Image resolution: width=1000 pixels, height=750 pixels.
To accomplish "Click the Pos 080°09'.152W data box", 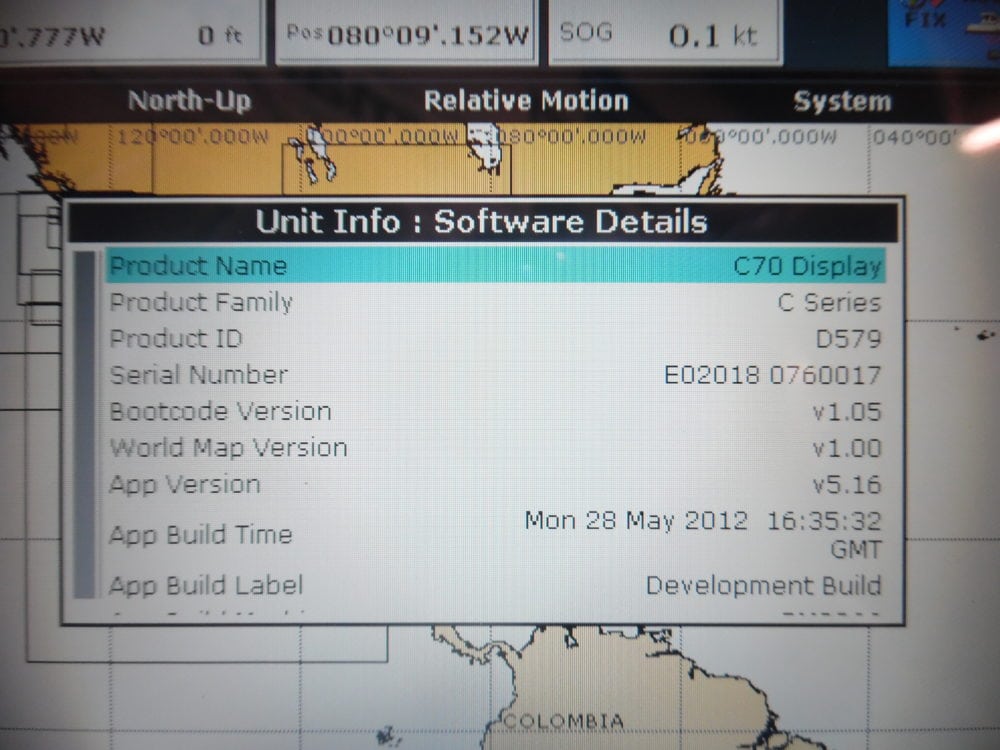I will pyautogui.click(x=406, y=33).
